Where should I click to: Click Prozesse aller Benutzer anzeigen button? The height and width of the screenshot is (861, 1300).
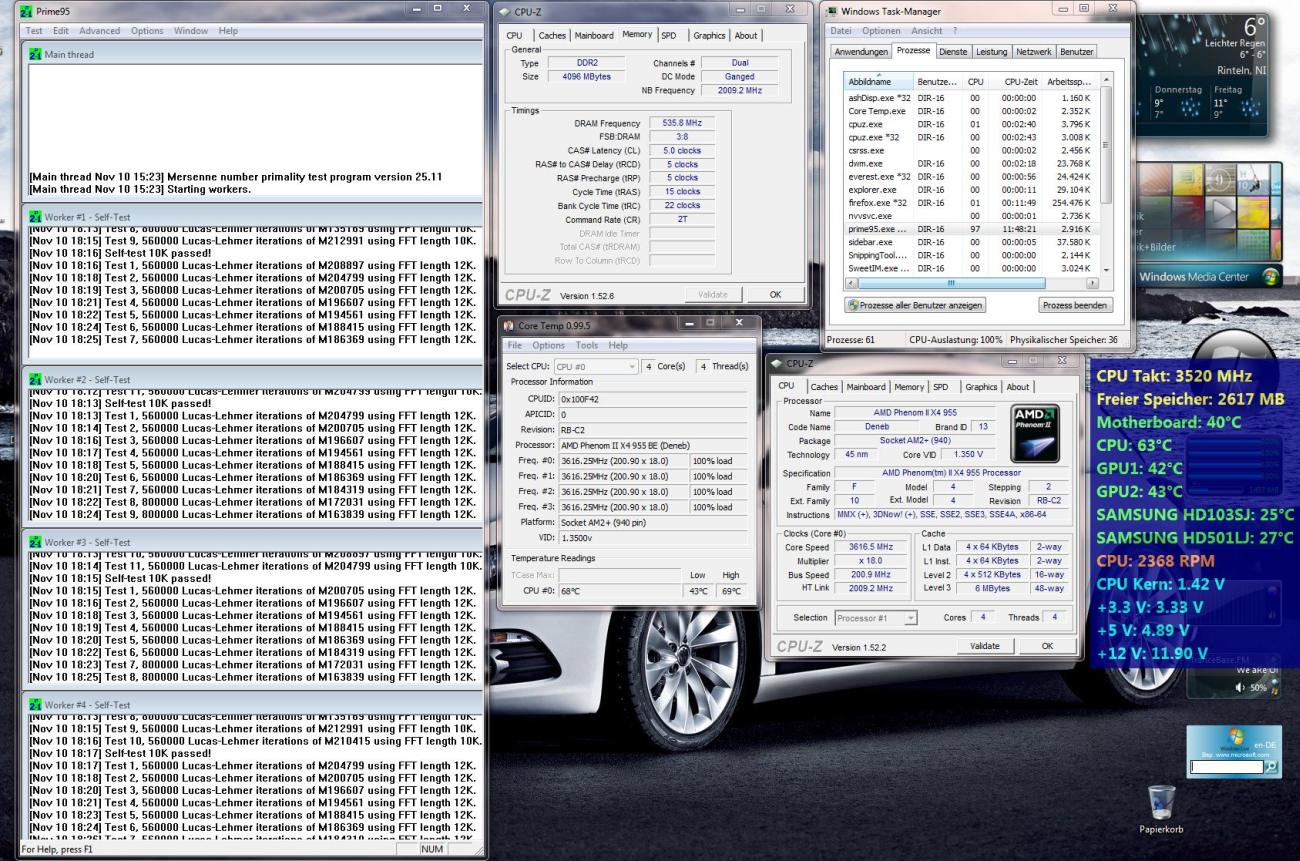click(915, 305)
